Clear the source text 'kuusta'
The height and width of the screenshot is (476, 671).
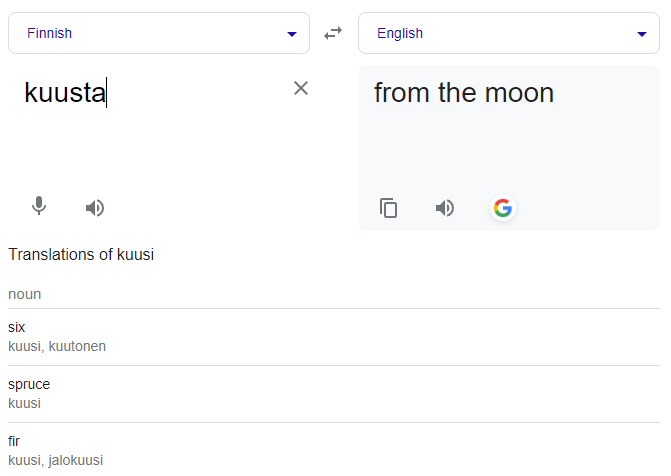tap(301, 88)
